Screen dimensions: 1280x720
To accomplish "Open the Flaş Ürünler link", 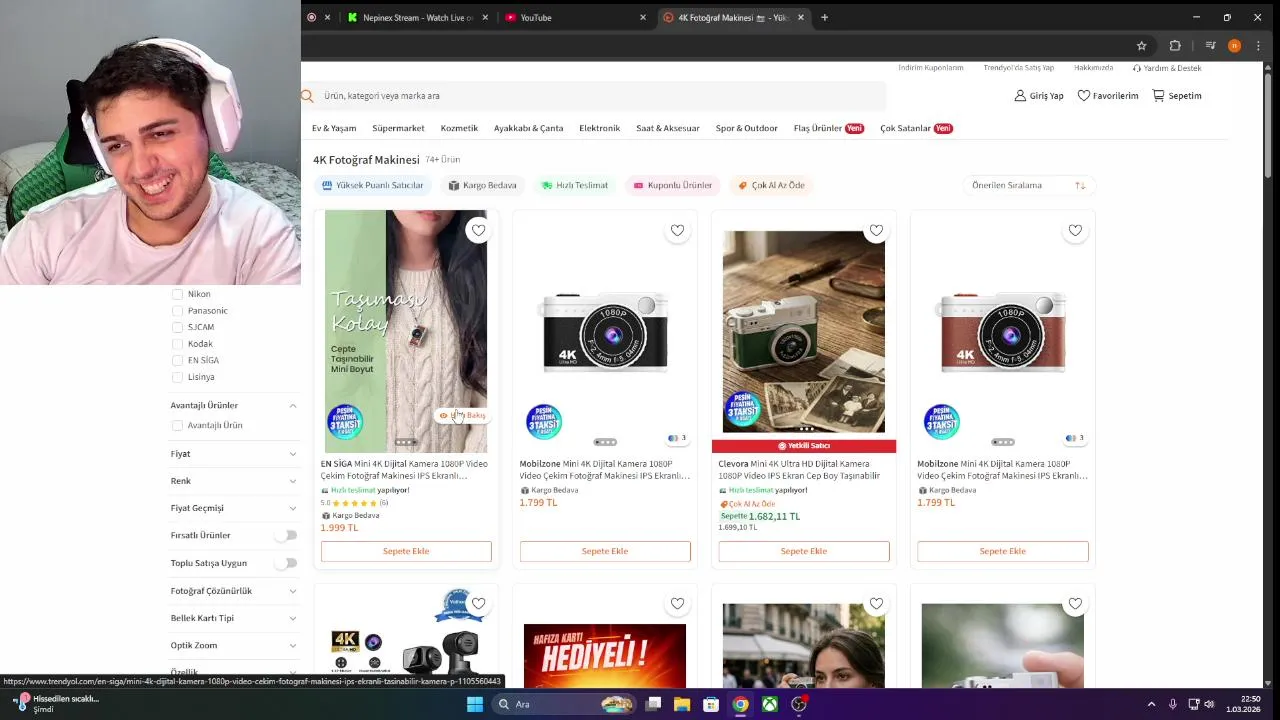I will 828,128.
